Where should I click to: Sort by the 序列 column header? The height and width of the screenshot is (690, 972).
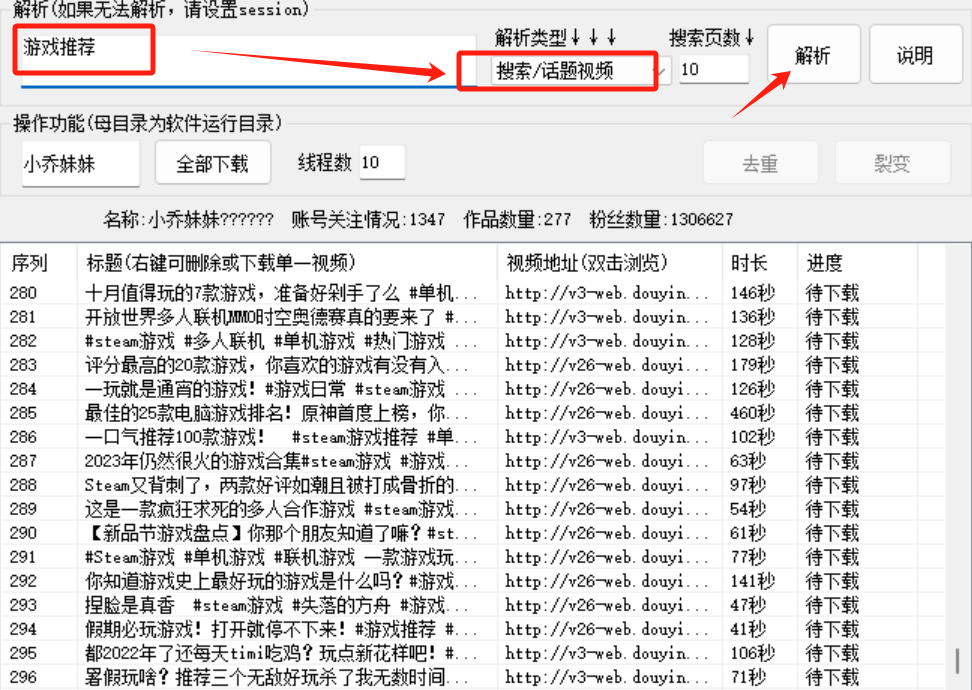39,263
